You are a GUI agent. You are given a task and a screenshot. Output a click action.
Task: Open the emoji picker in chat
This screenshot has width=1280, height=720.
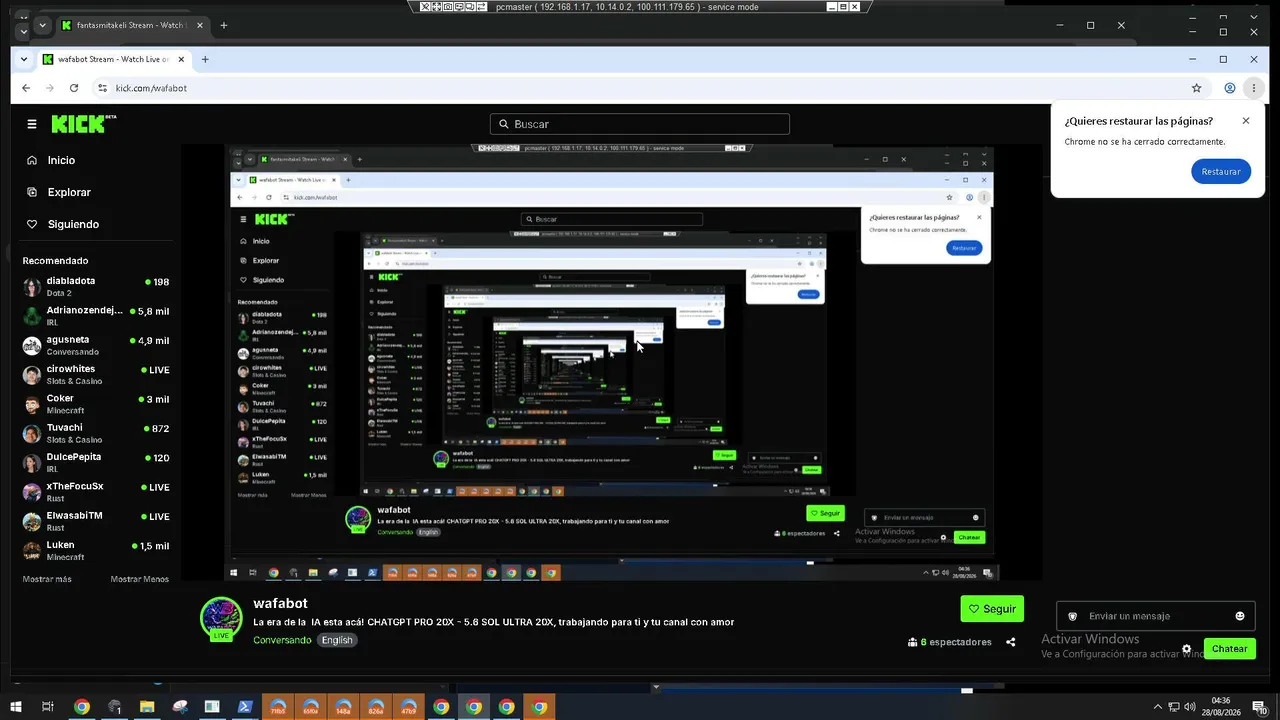pos(1240,616)
